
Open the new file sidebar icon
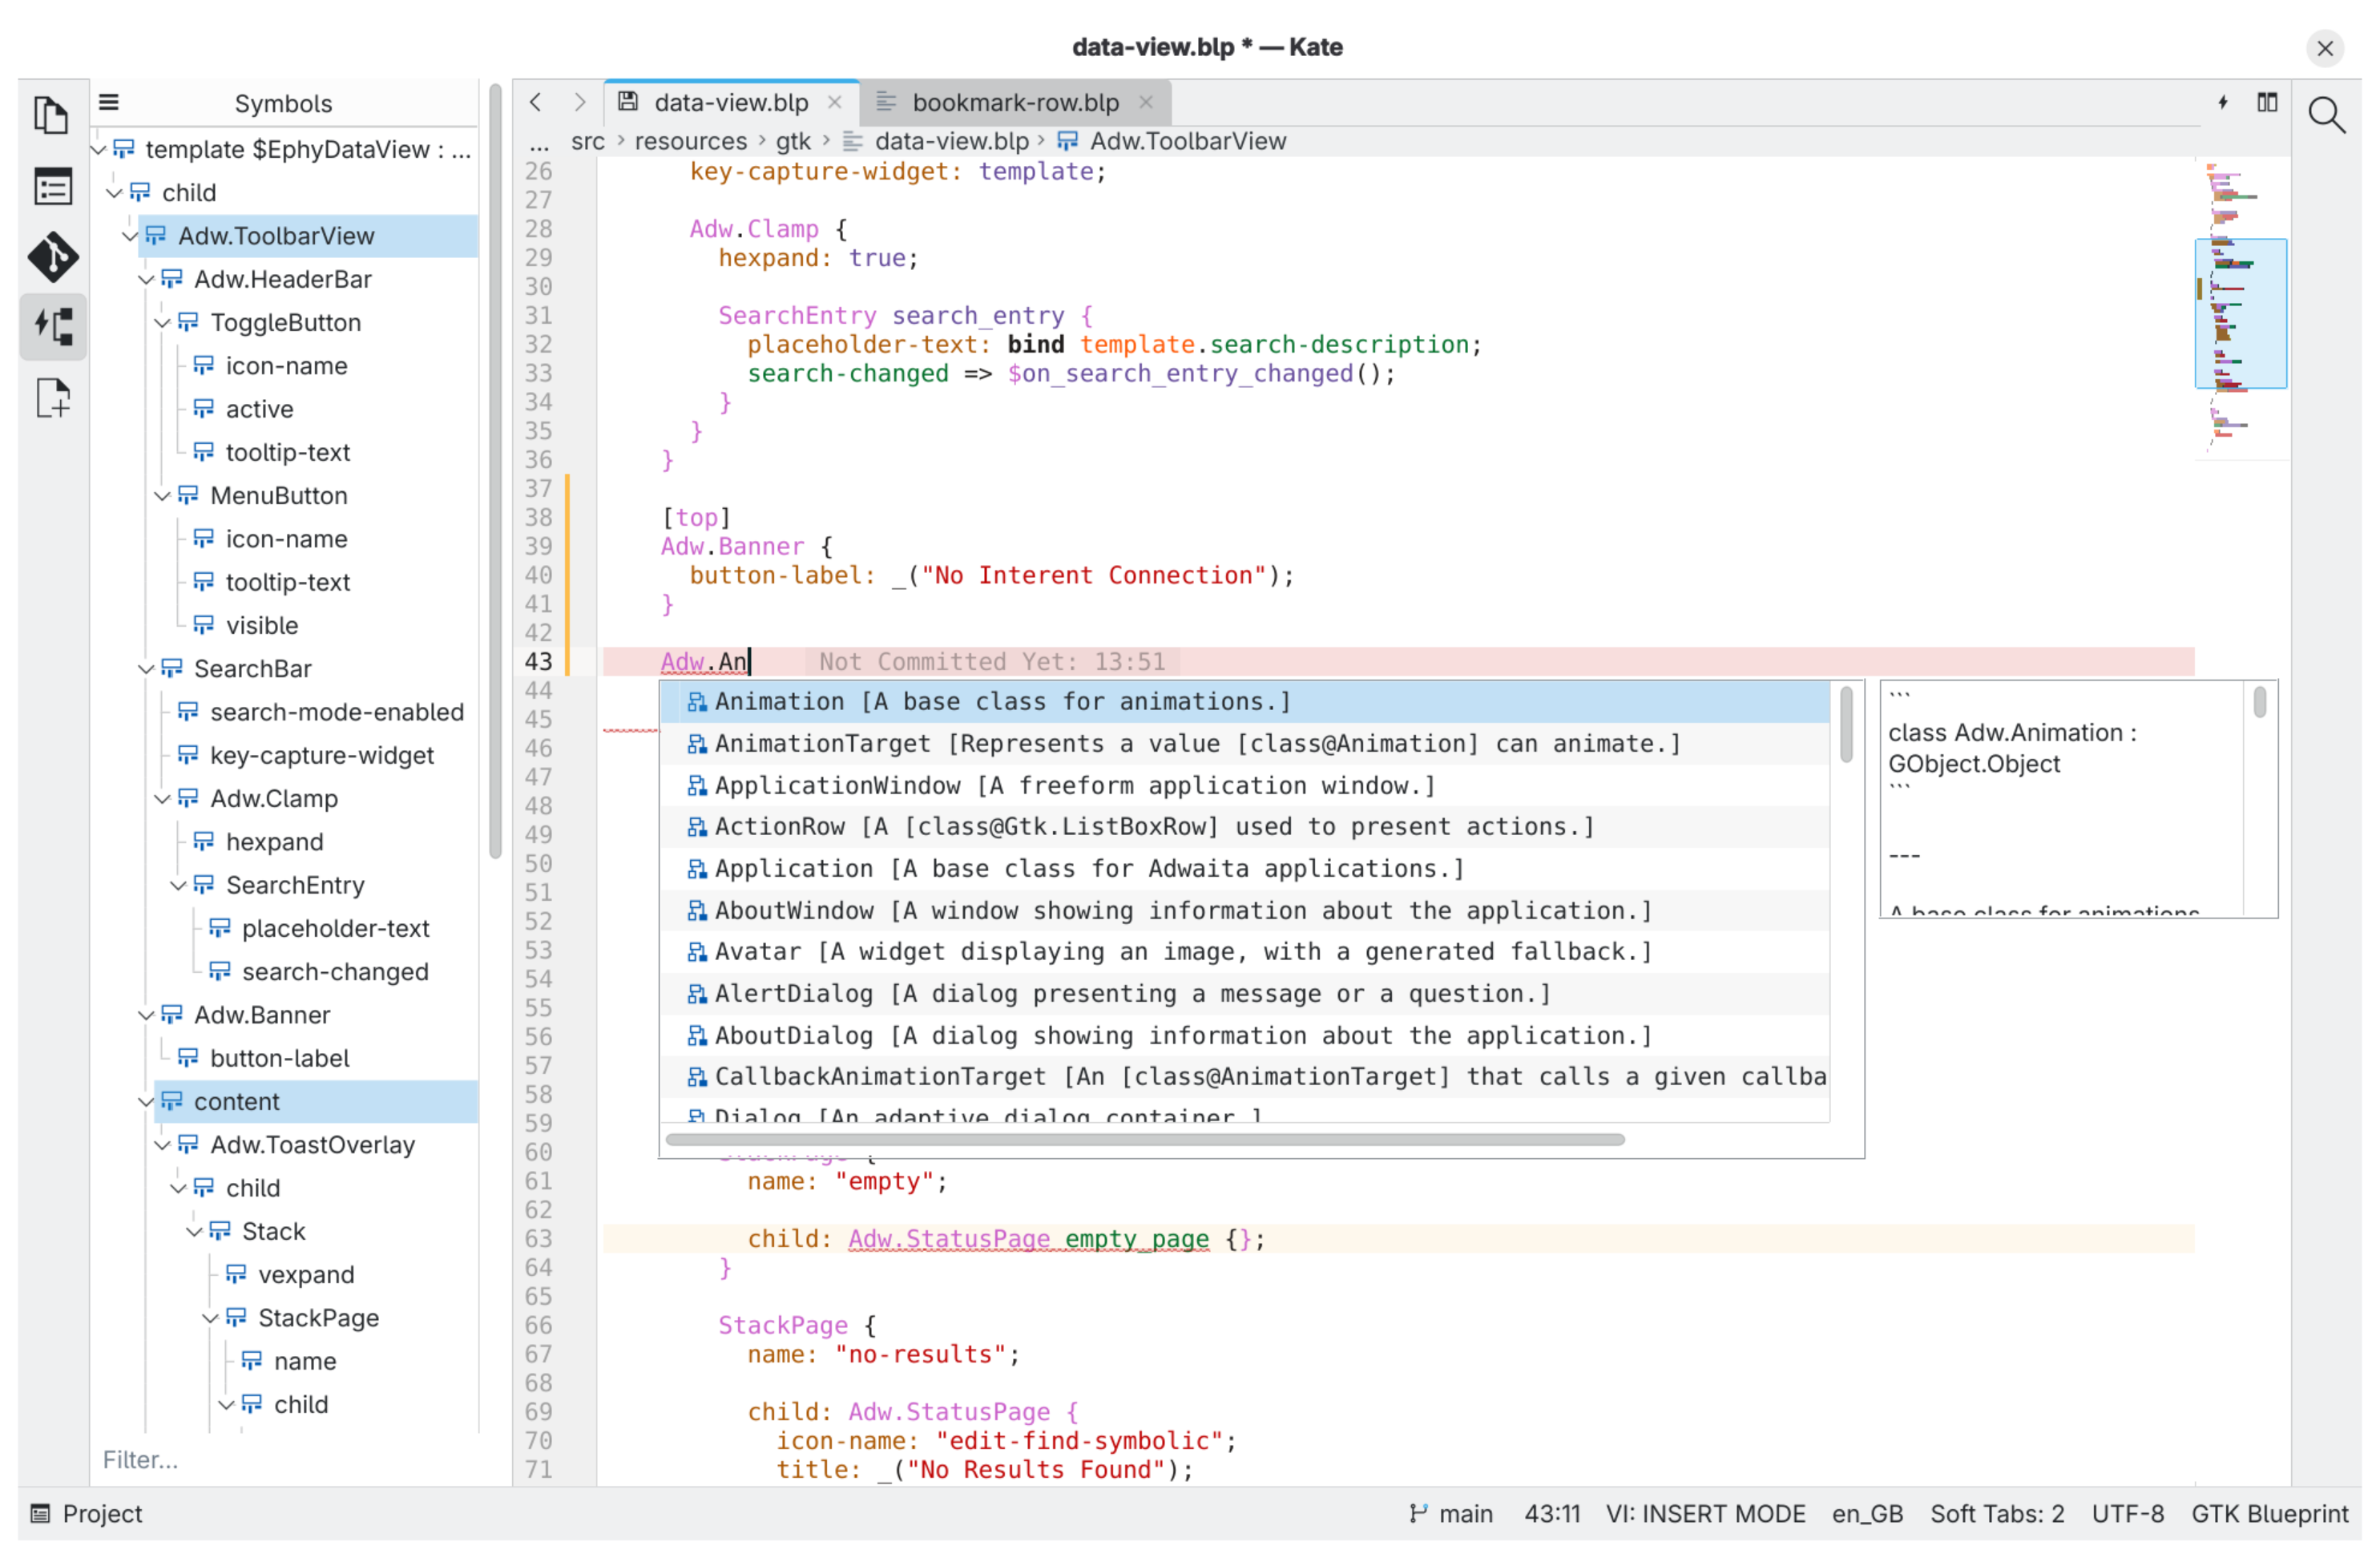coord(52,398)
